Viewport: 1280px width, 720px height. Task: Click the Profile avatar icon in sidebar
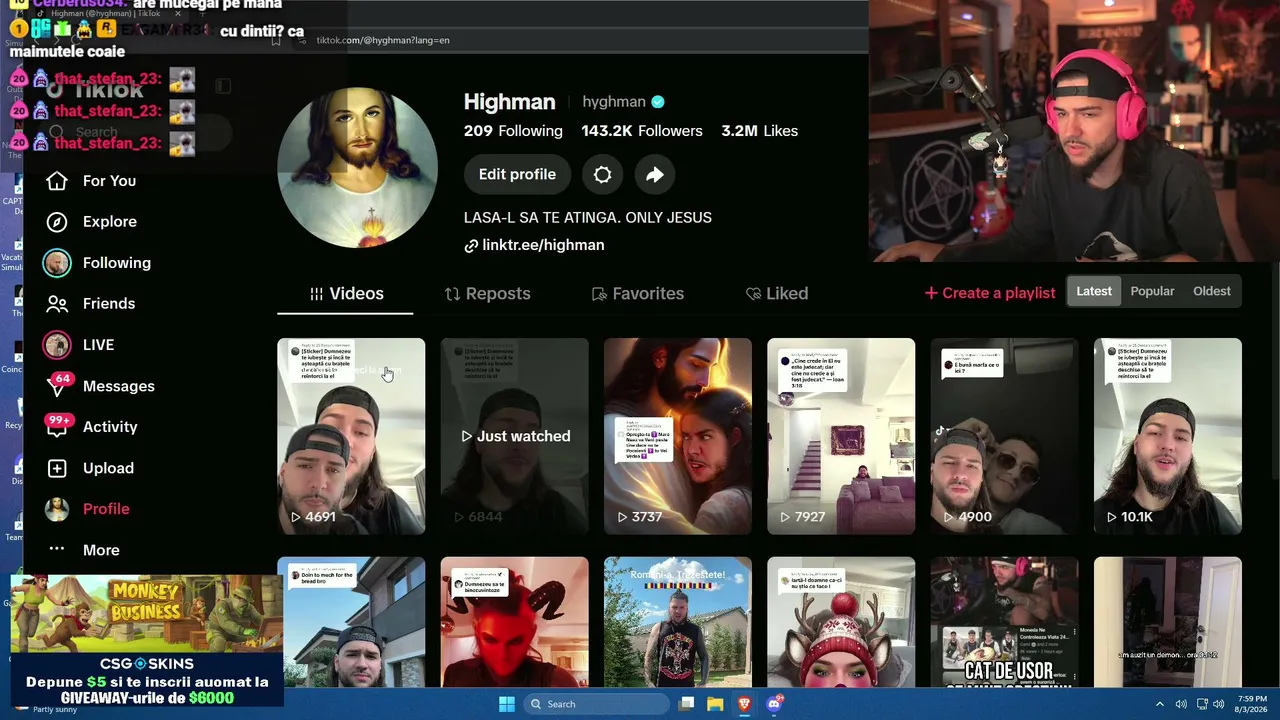57,509
